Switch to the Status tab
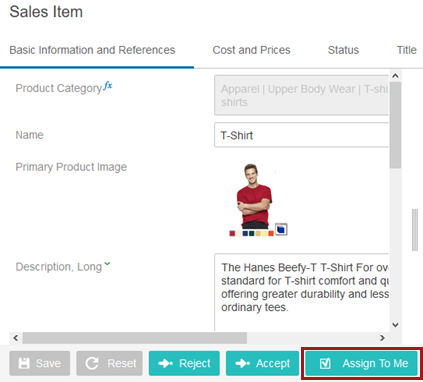Image resolution: width=423 pixels, height=382 pixels. point(343,50)
